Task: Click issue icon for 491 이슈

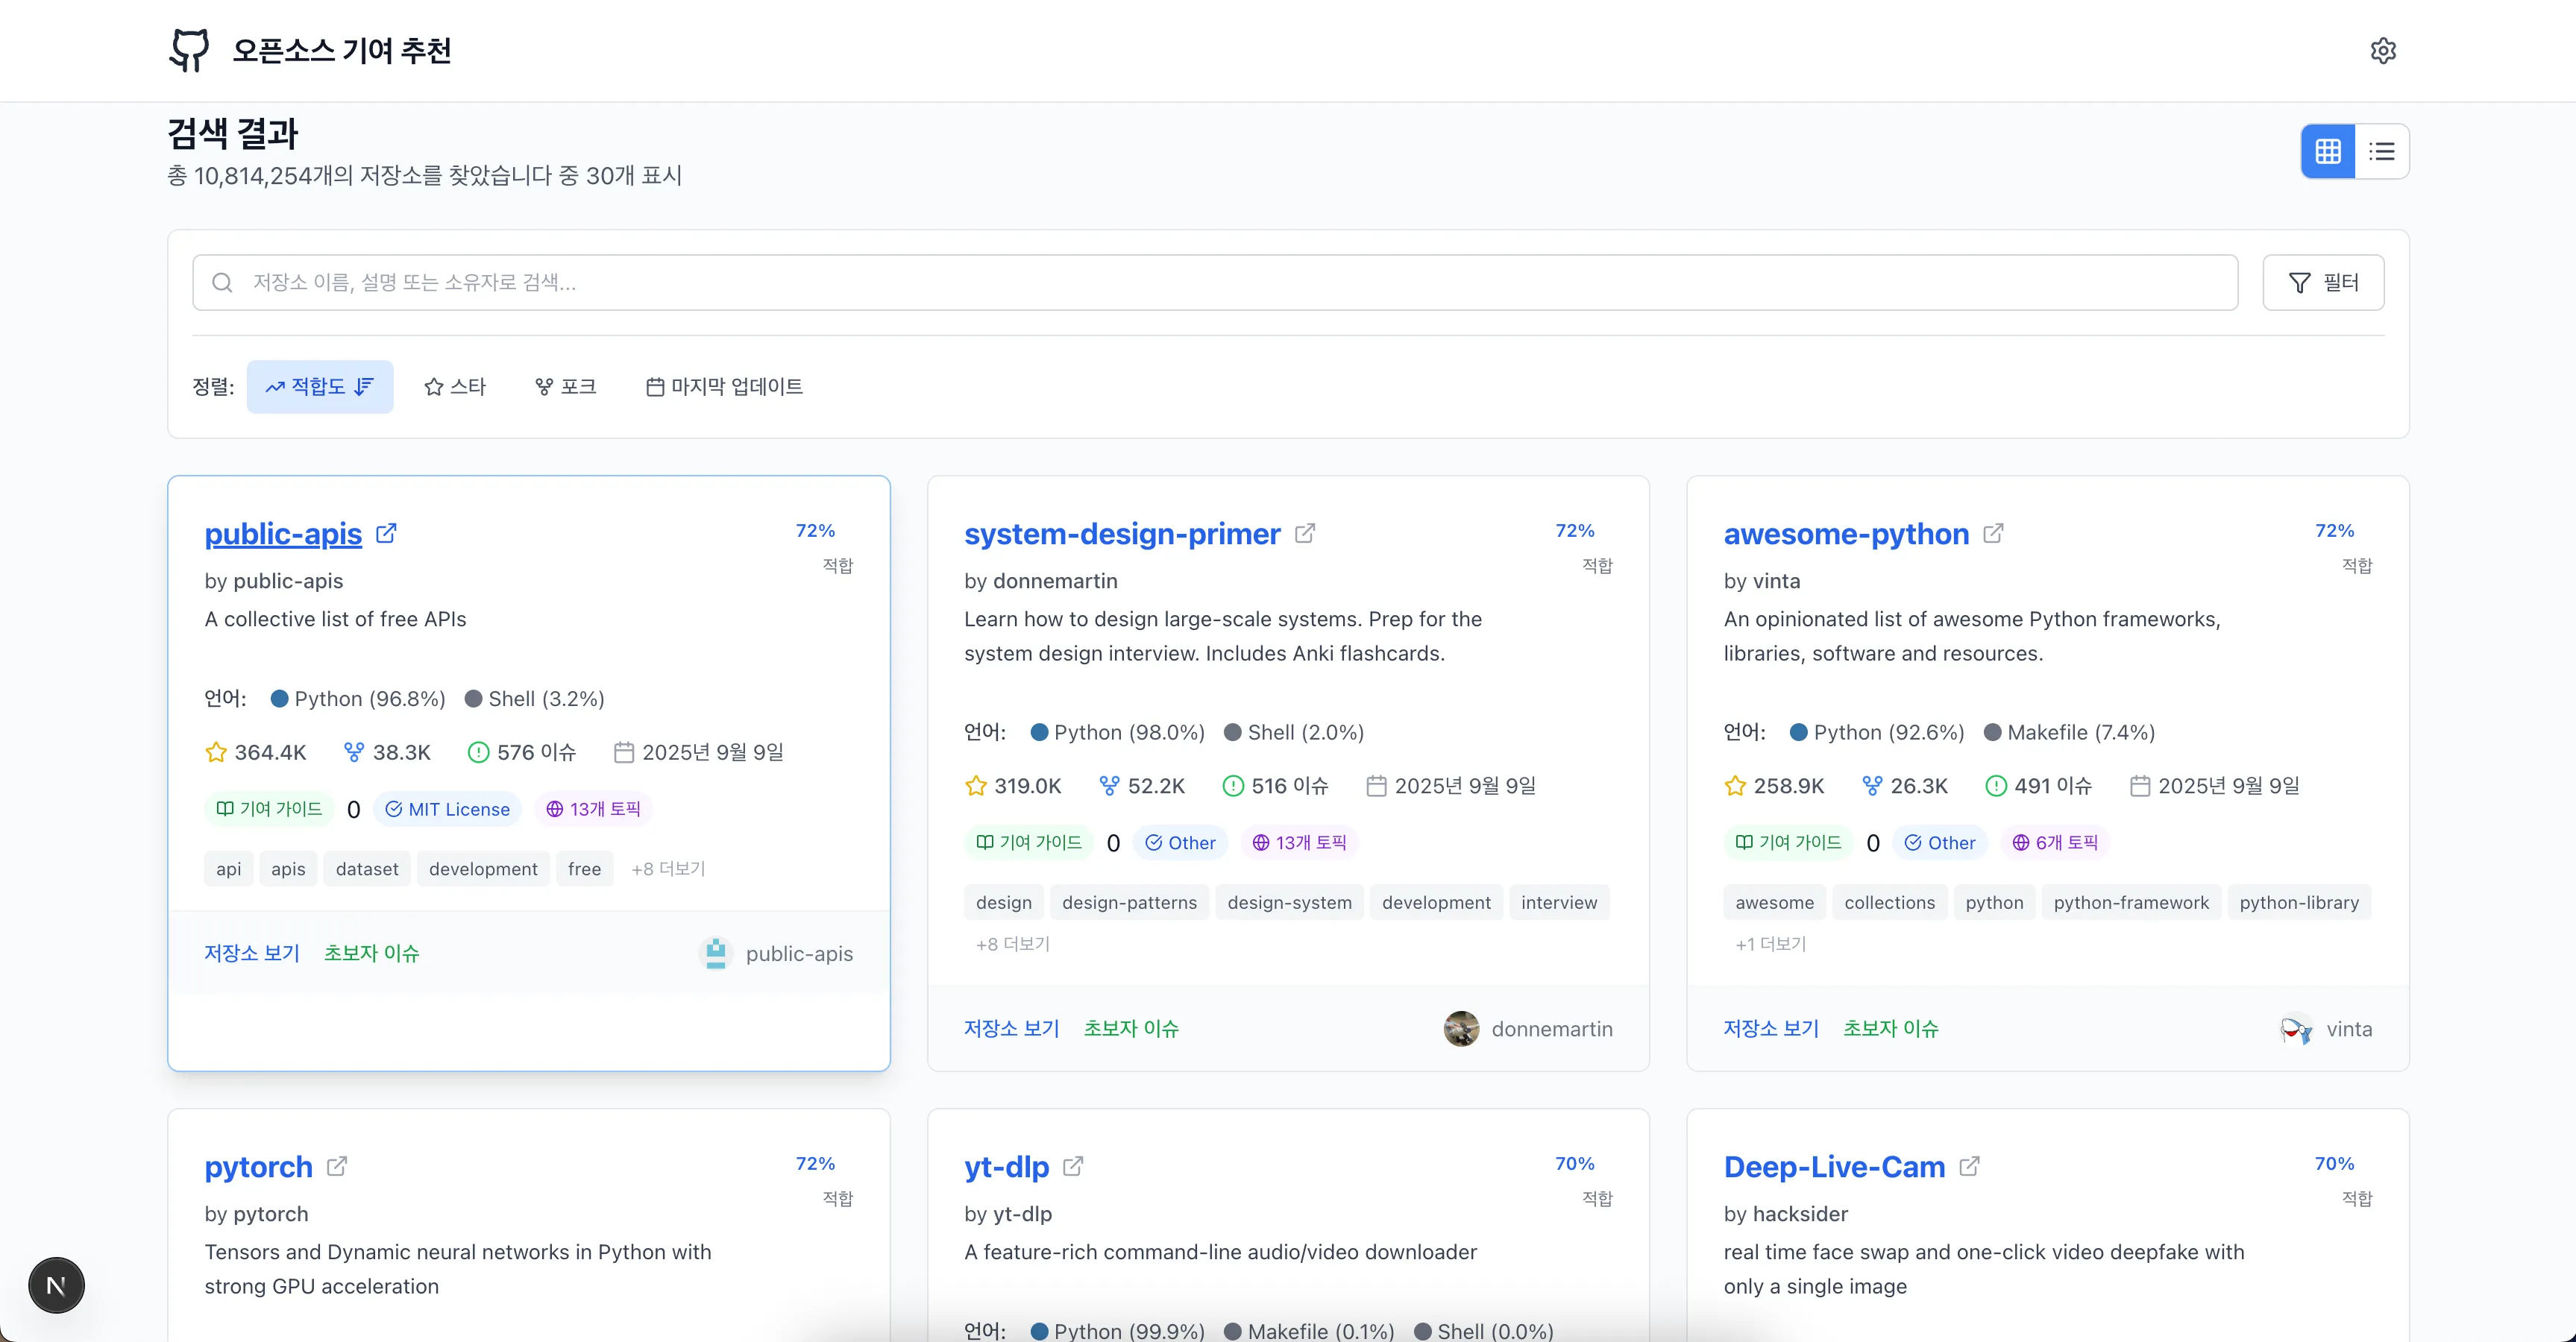Action: (x=1996, y=786)
